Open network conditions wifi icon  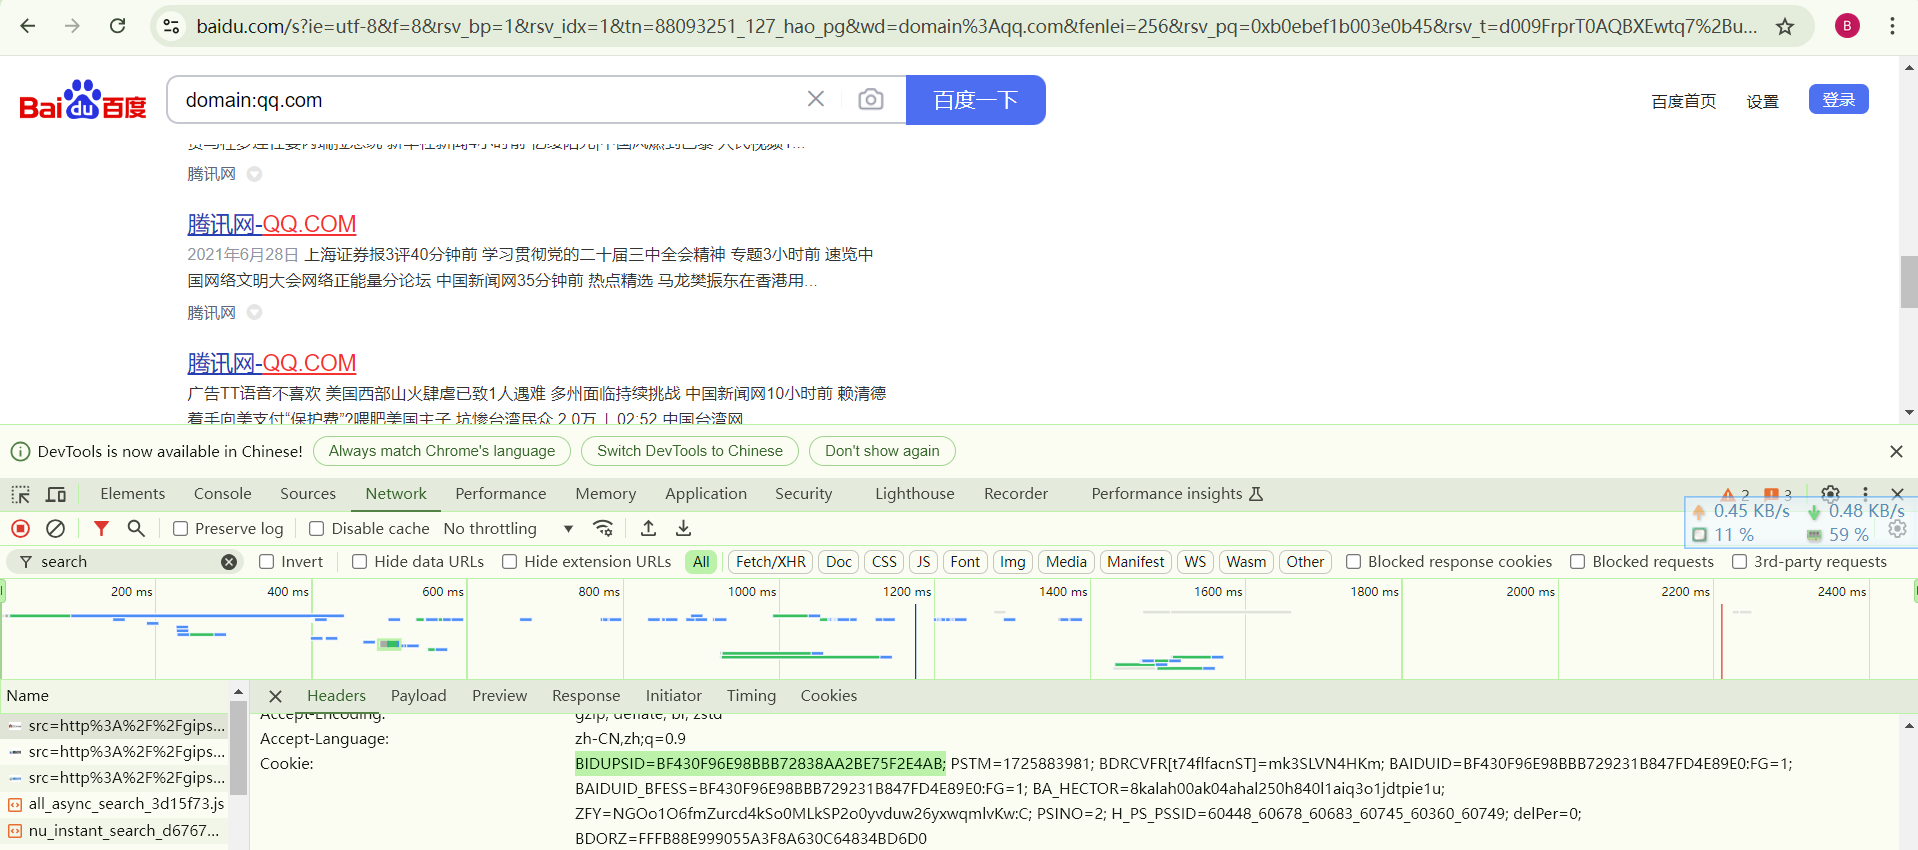tap(603, 528)
